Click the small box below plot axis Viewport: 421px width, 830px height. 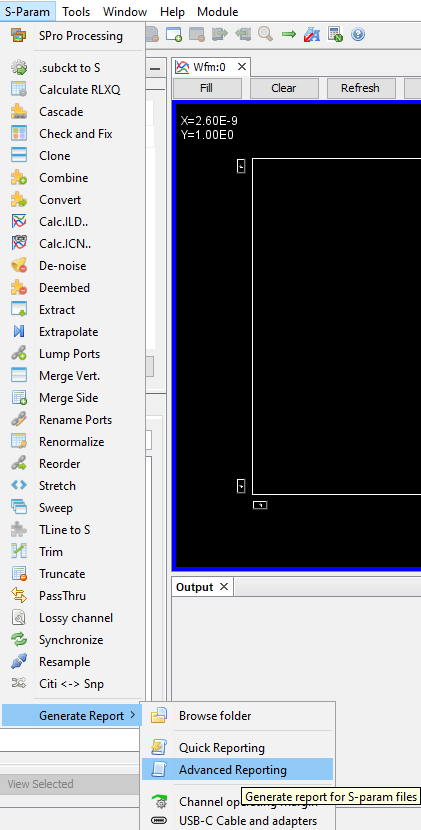tap(260, 505)
